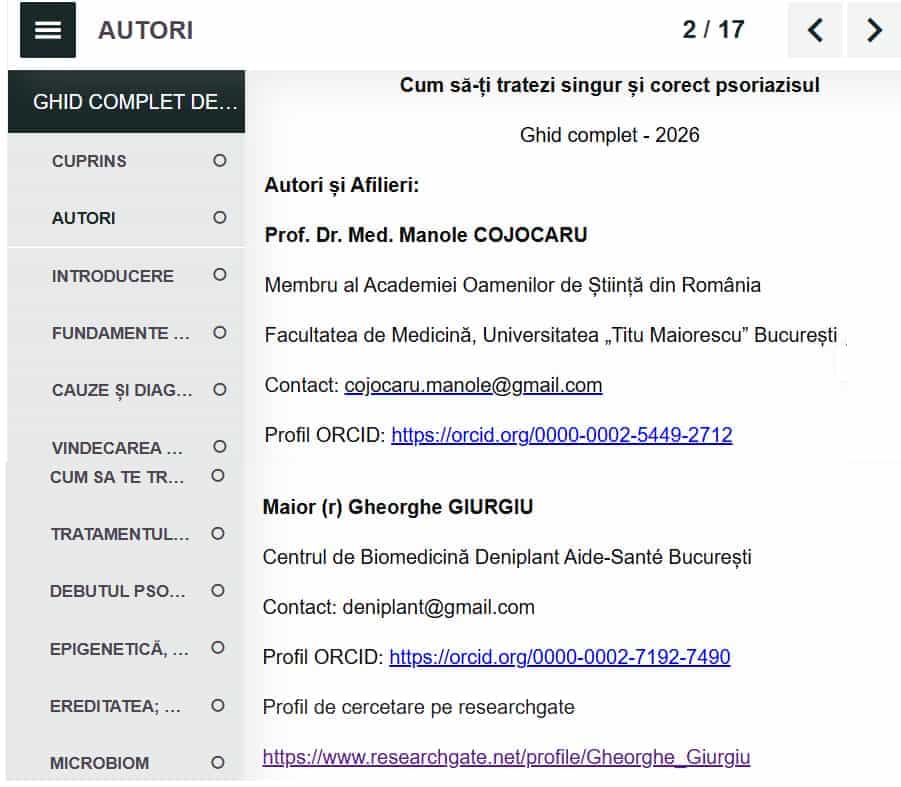Image resolution: width=901 pixels, height=787 pixels.
Task: Click the circle marker next to INTRODUCERE
Action: 220,275
